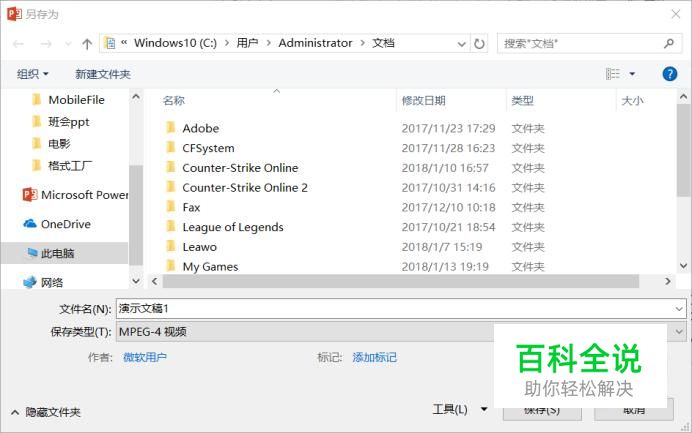Close the 另存为 dialog
Screen dimensions: 692x433
click(676, 14)
